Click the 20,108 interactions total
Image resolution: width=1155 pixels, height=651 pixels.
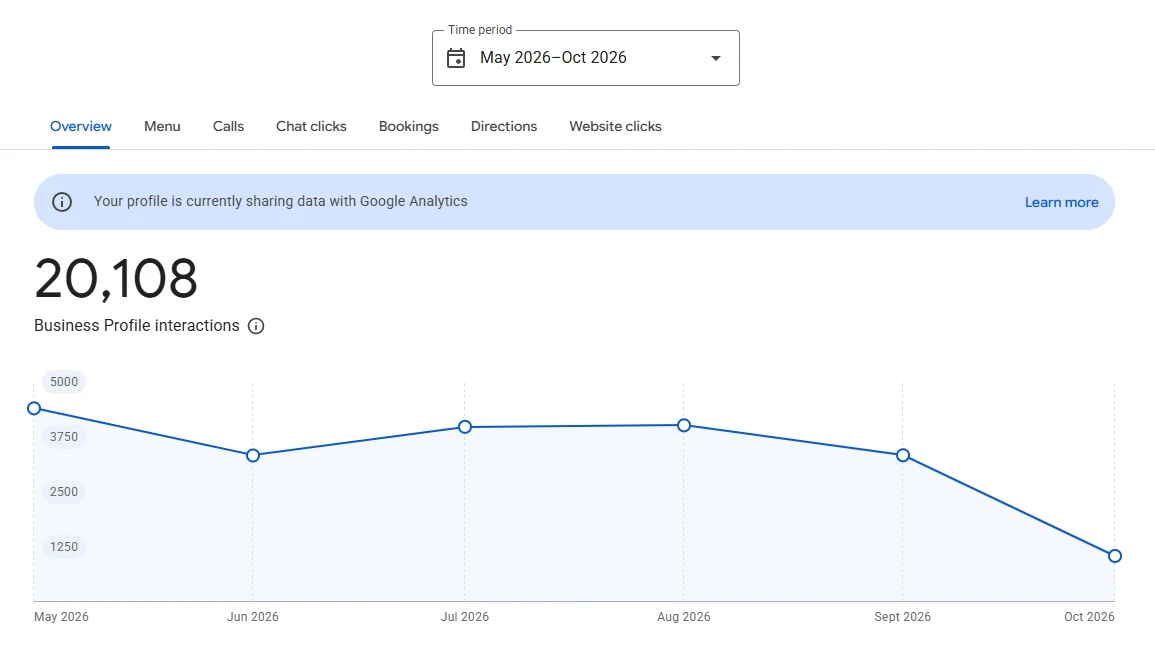coord(116,280)
